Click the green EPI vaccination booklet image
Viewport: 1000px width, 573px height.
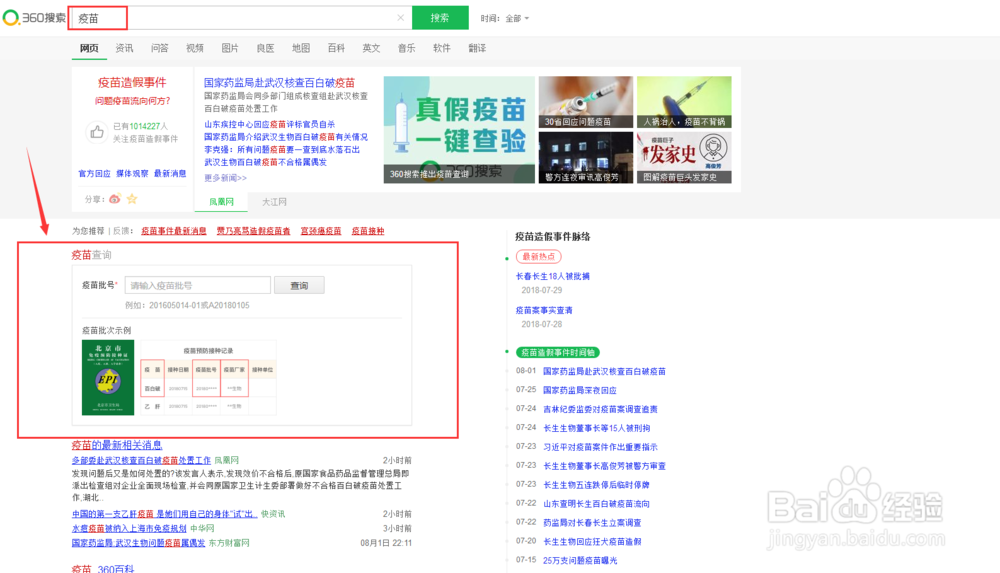click(x=108, y=377)
